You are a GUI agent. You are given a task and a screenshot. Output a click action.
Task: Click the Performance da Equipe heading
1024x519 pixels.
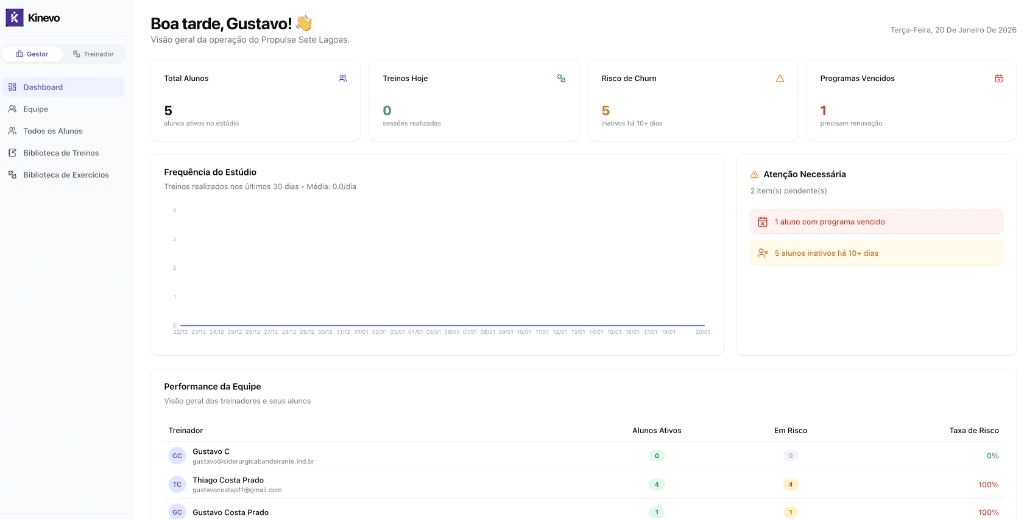pyautogui.click(x=212, y=386)
